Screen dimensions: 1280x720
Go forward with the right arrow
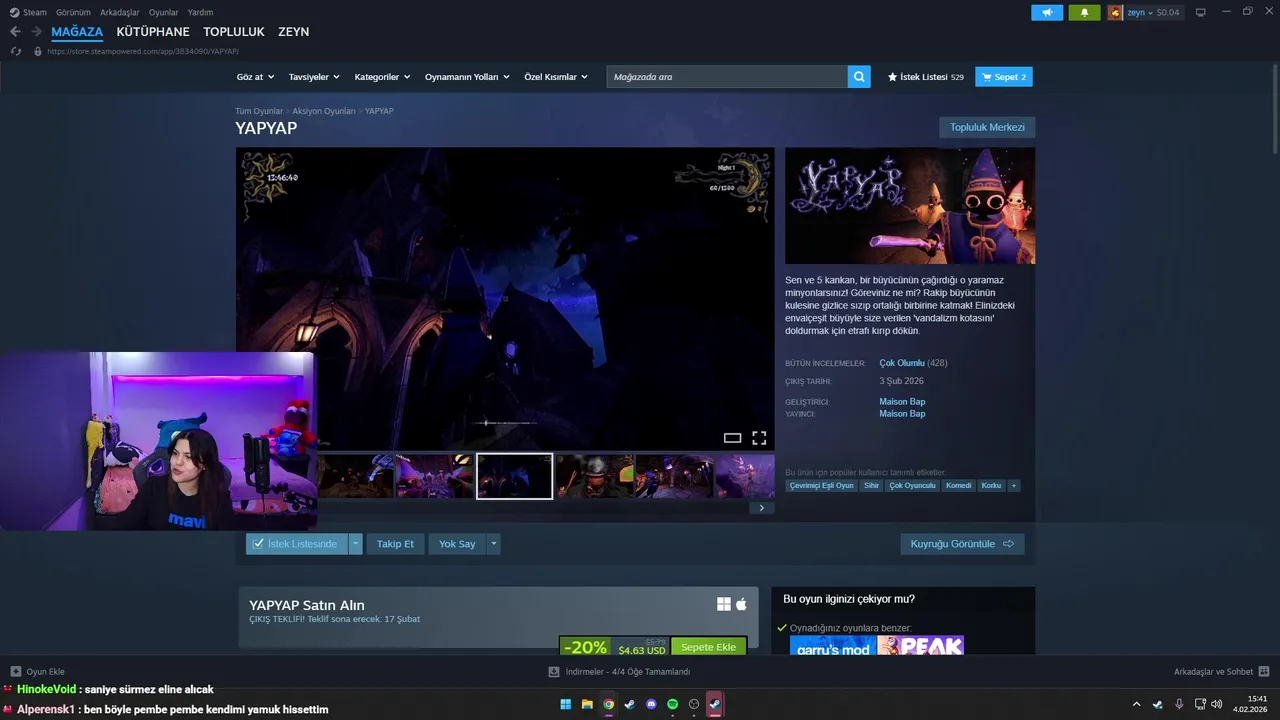coord(37,32)
